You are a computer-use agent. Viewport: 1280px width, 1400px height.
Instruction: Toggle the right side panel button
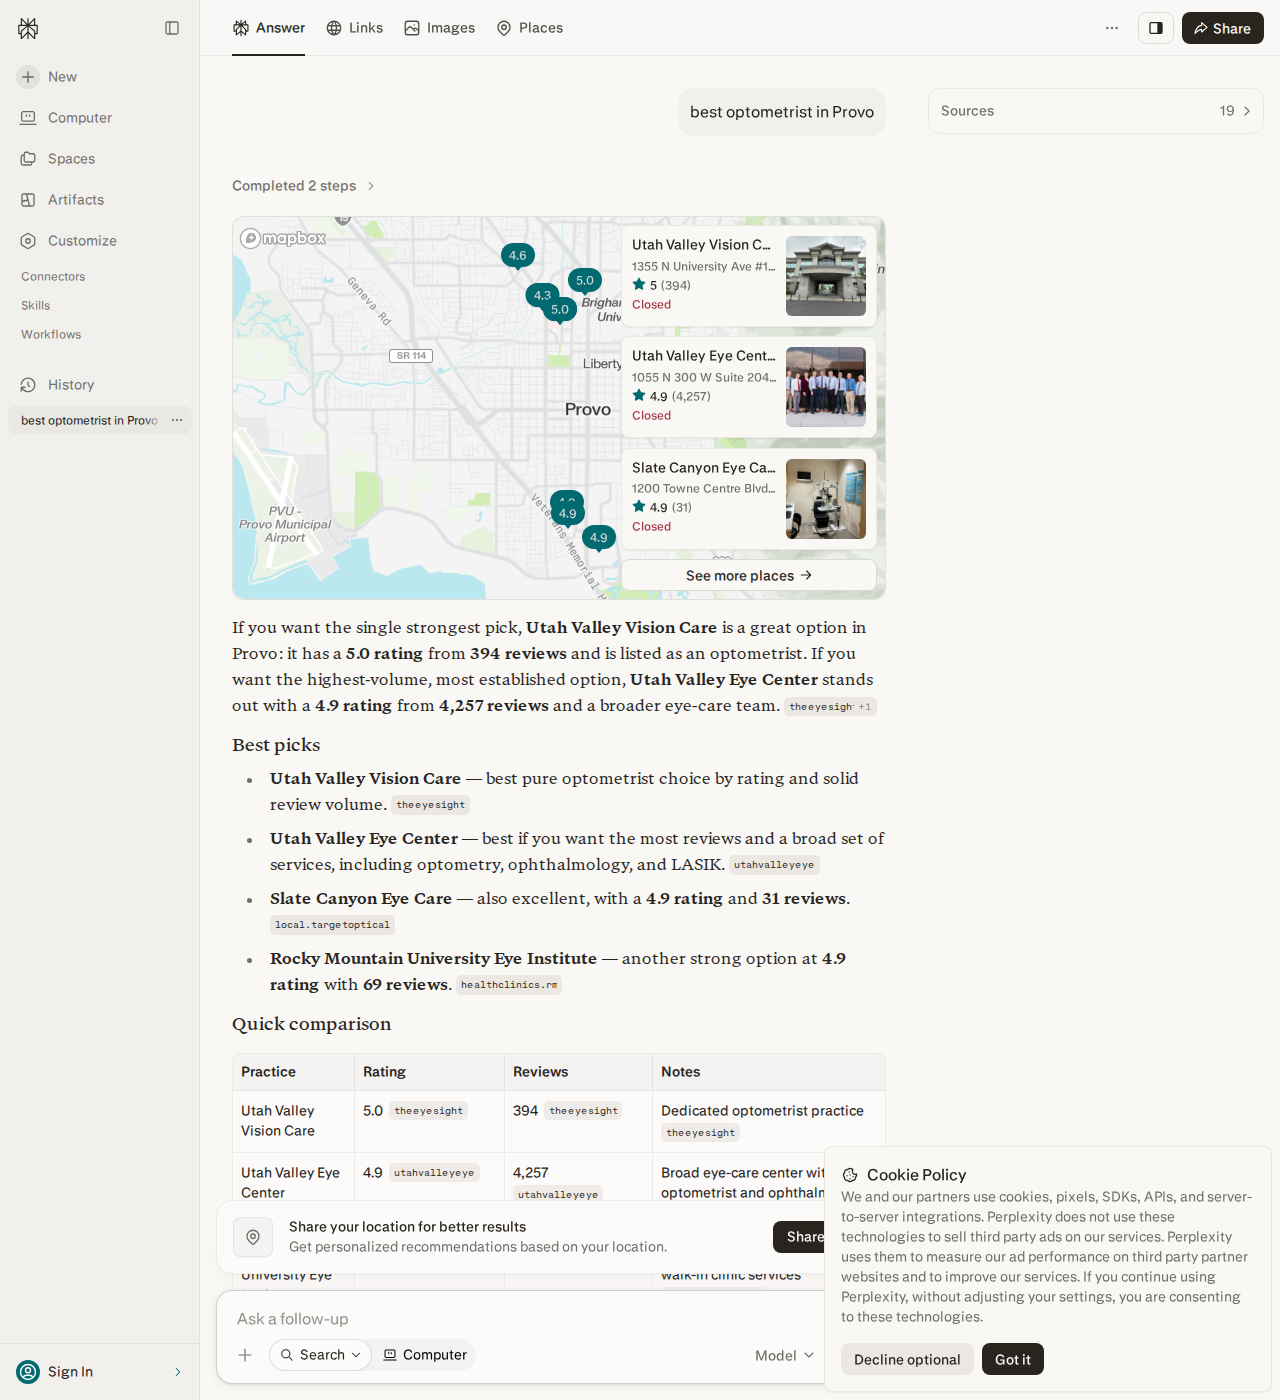click(1156, 28)
